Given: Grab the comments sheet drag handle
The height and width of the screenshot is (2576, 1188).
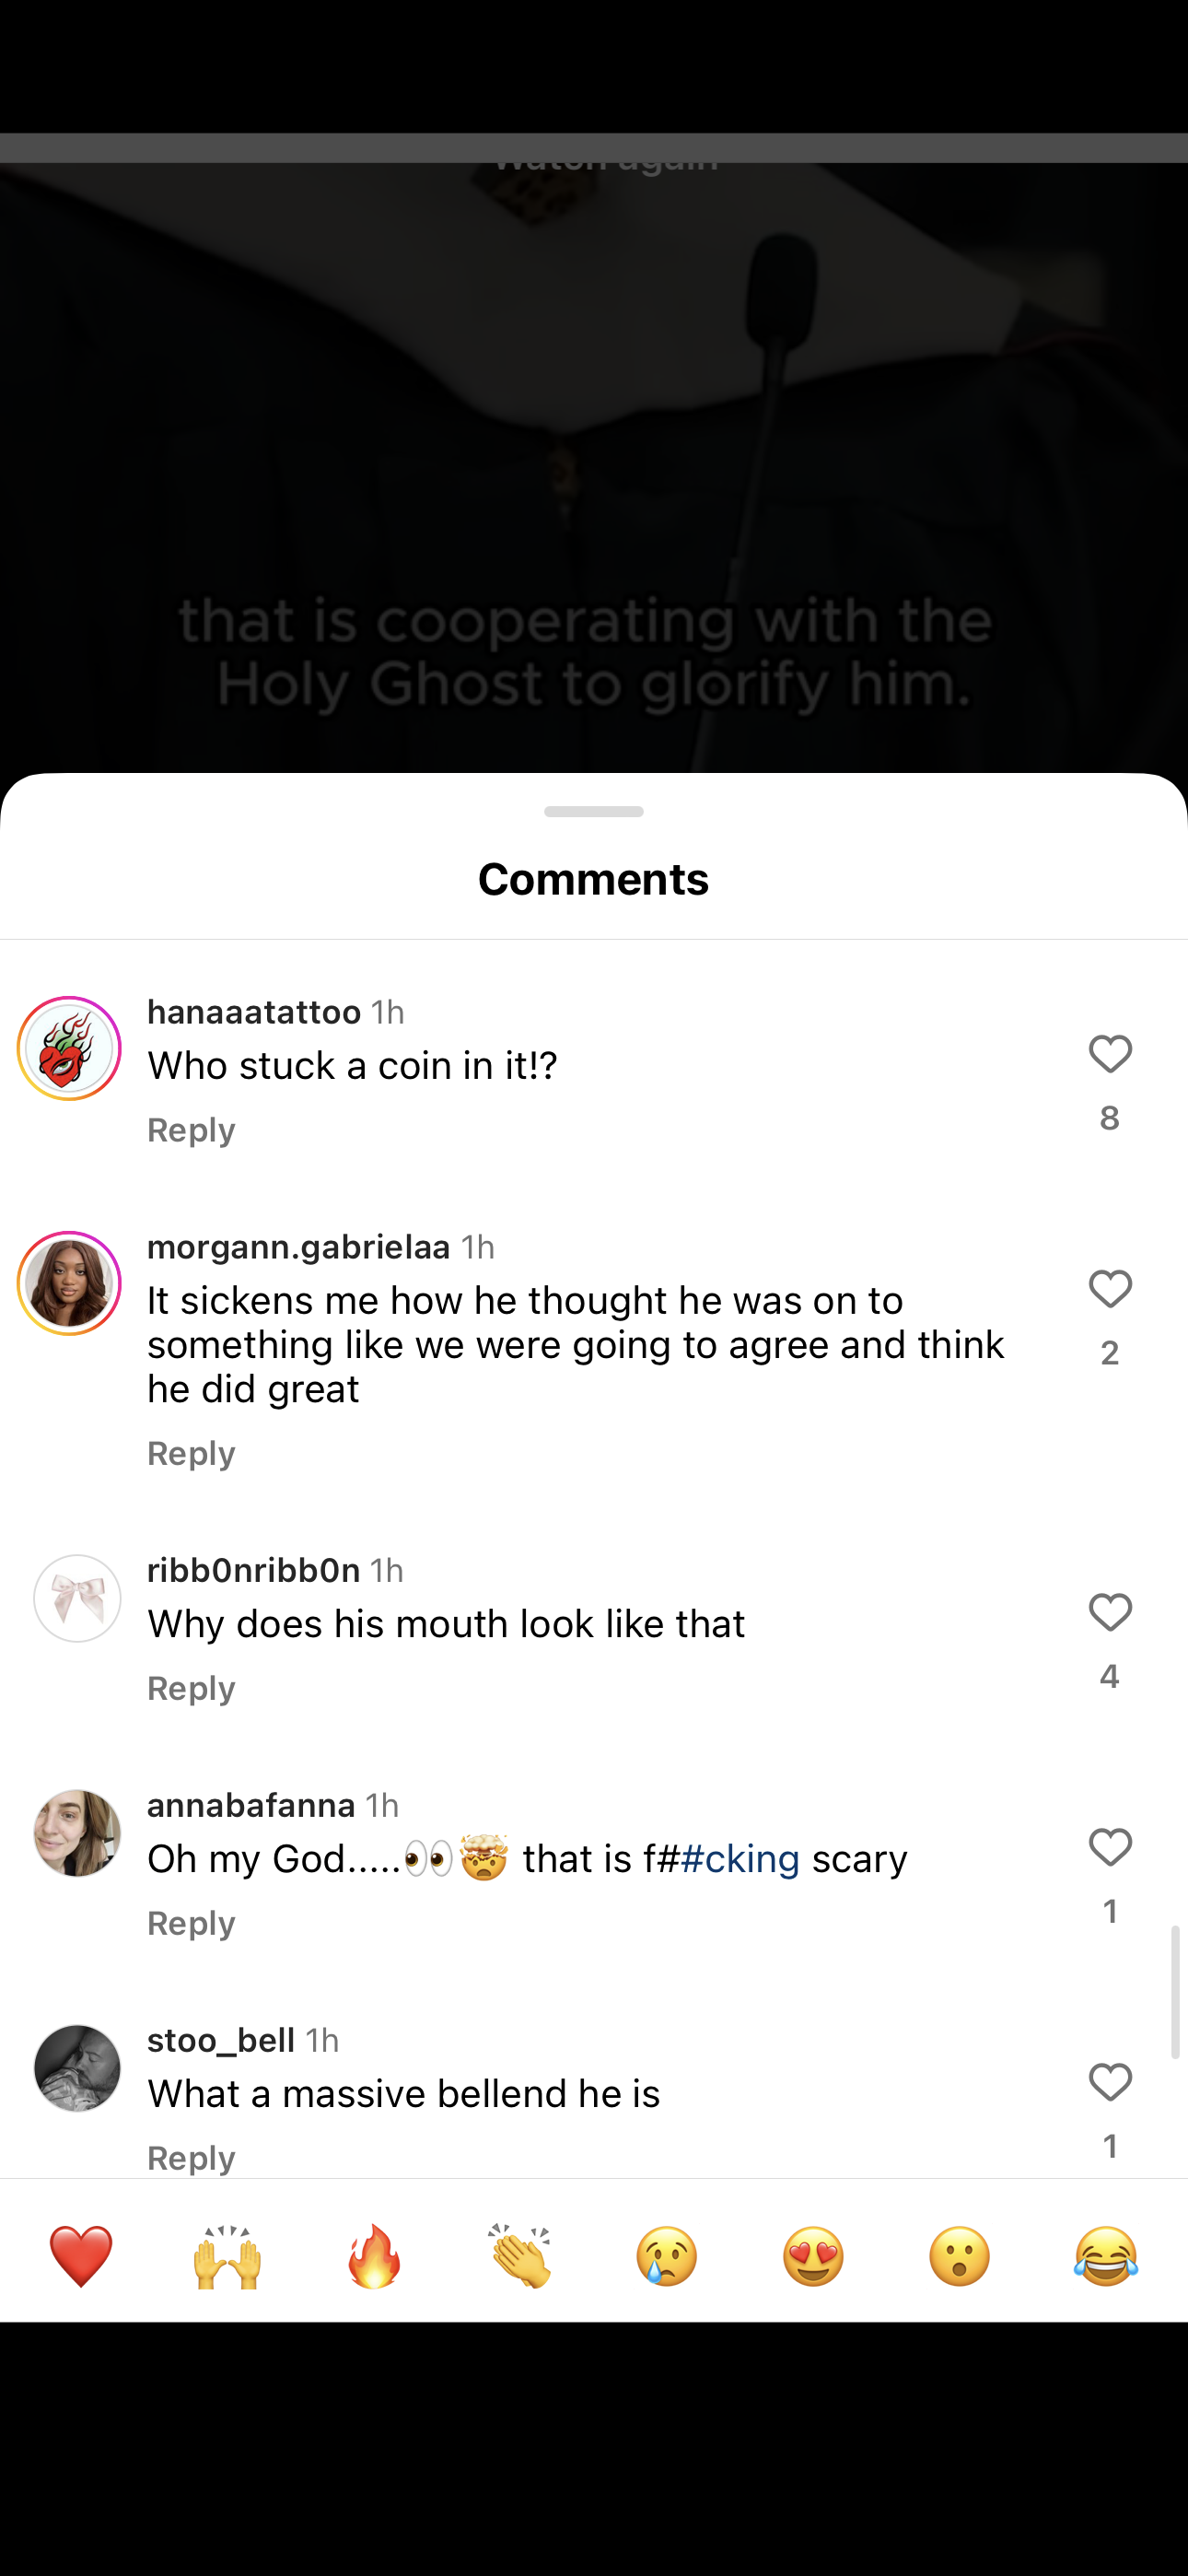Looking at the screenshot, I should [594, 811].
